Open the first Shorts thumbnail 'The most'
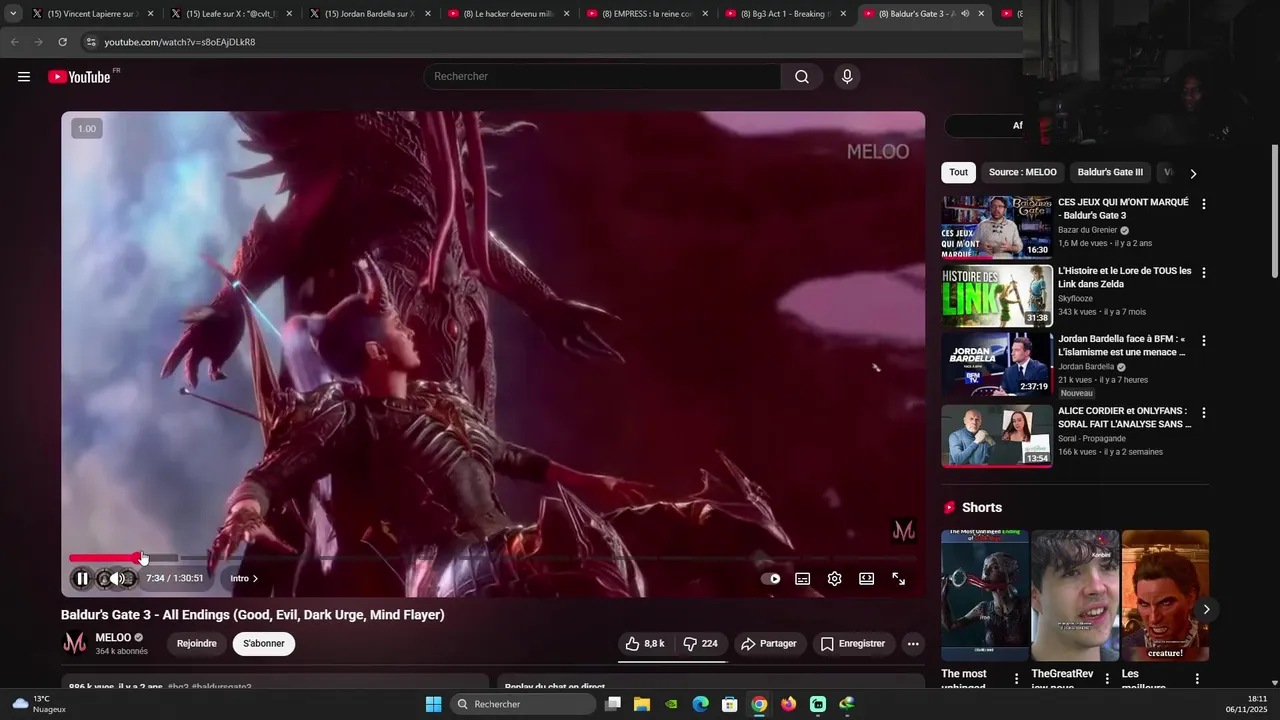This screenshot has height=720, width=1280. pyautogui.click(x=985, y=596)
